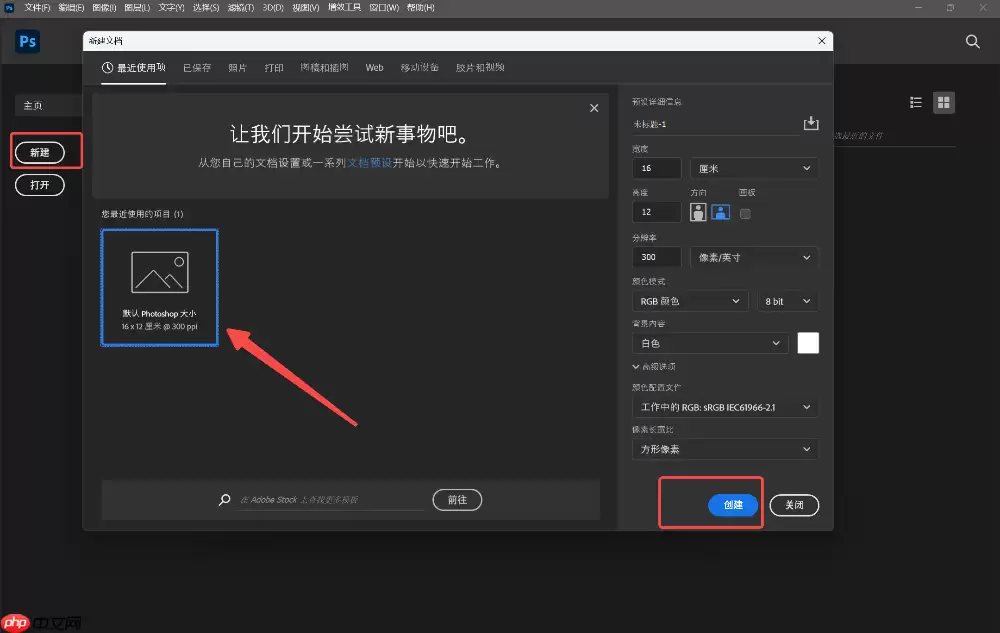Switch presets to list view icon
The image size is (1000, 633).
tap(915, 101)
